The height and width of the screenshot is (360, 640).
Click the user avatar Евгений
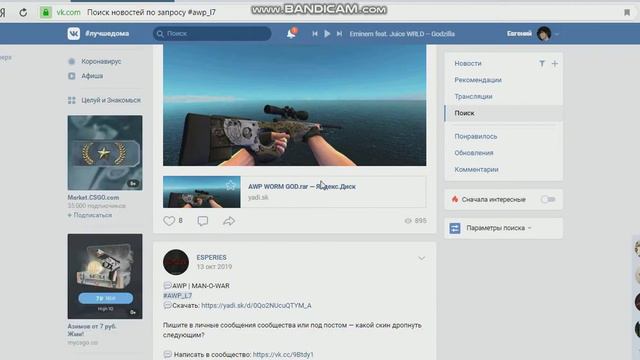click(544, 33)
